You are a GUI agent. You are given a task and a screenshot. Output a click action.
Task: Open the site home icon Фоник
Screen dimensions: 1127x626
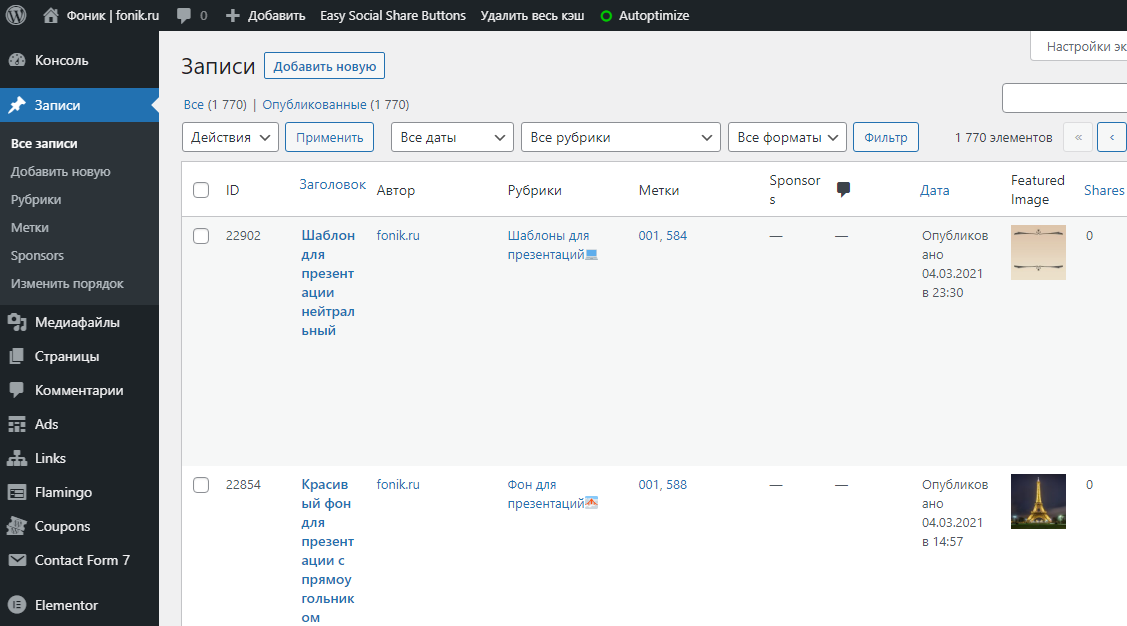click(x=51, y=16)
